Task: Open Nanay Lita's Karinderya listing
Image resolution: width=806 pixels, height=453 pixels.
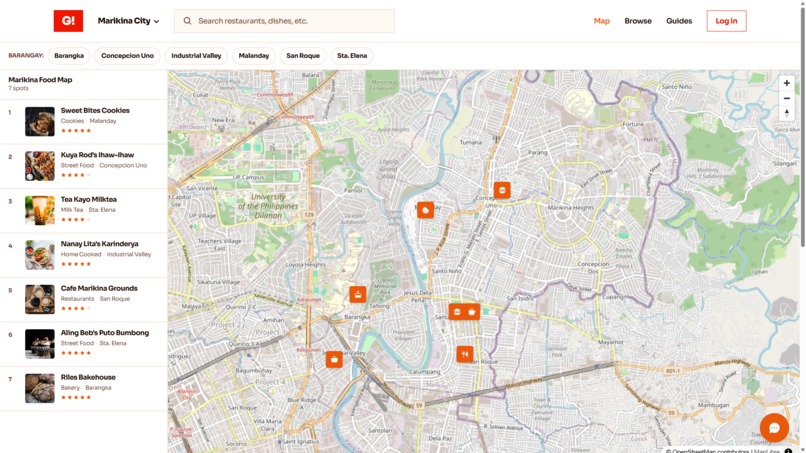Action: coord(83,255)
